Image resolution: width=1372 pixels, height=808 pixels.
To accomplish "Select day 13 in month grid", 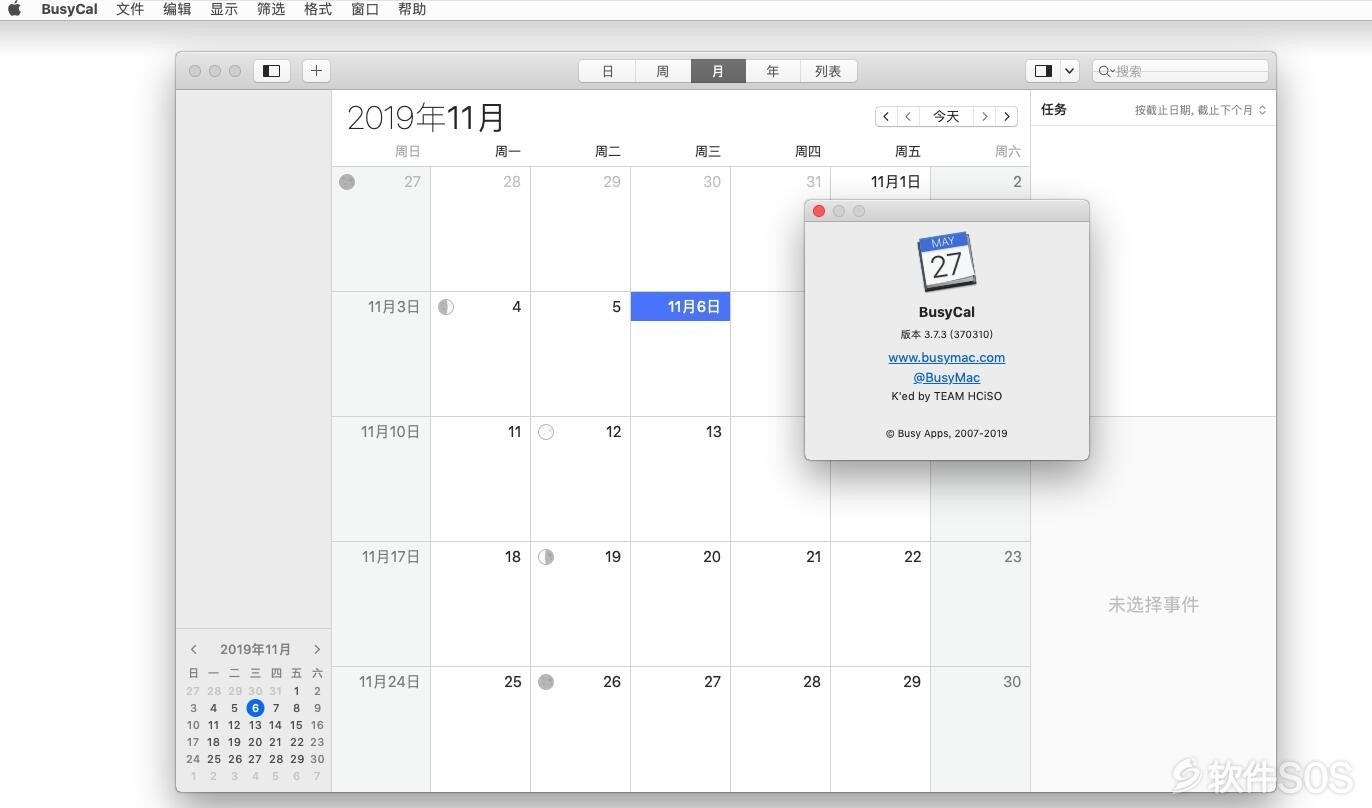I will coord(680,479).
